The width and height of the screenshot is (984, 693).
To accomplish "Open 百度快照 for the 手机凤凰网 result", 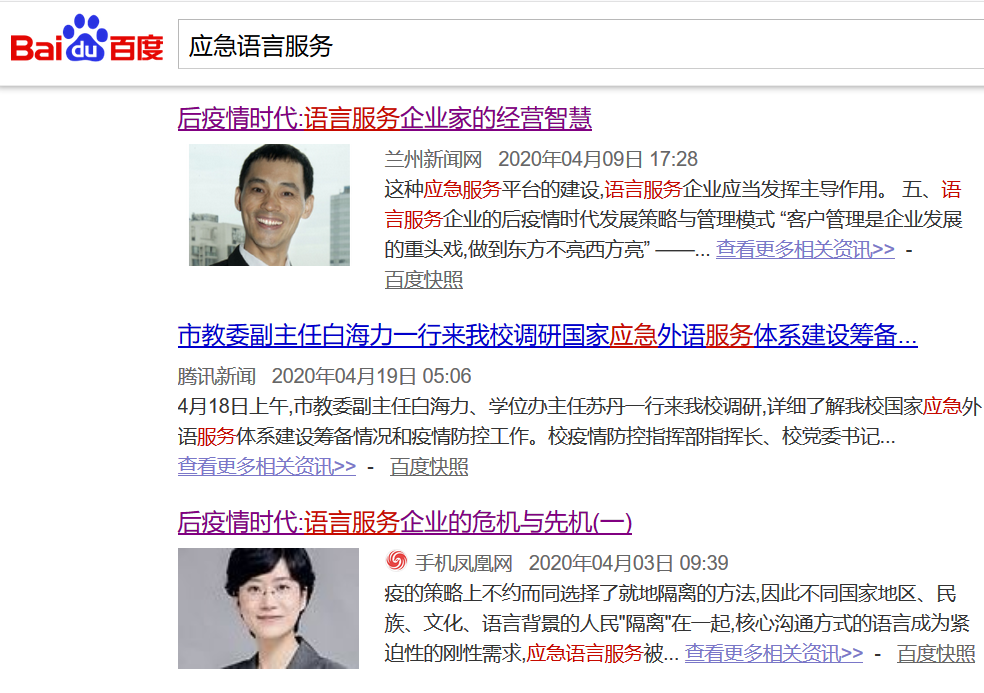I will tap(936, 654).
